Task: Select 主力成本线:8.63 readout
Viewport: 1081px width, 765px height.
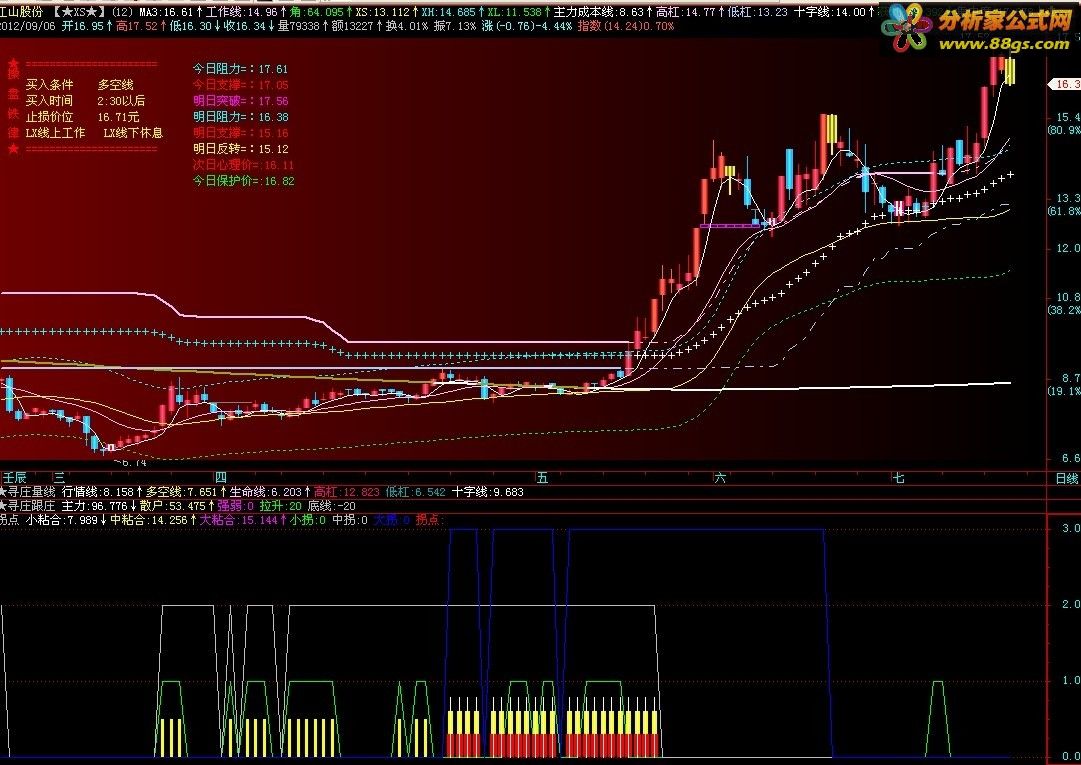Action: tap(598, 12)
